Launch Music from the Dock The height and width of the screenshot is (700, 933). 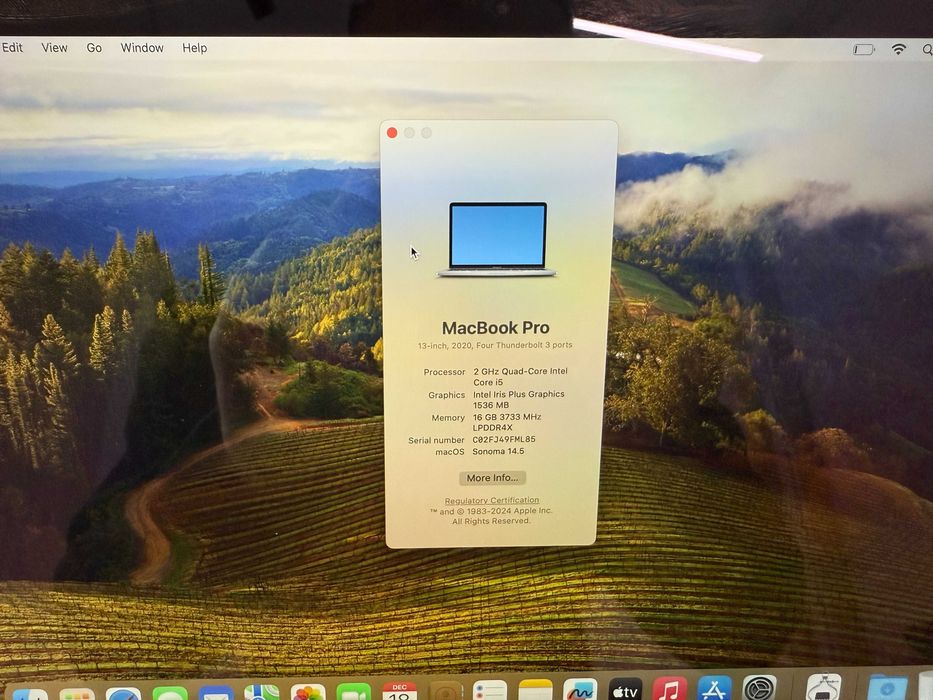[x=669, y=688]
